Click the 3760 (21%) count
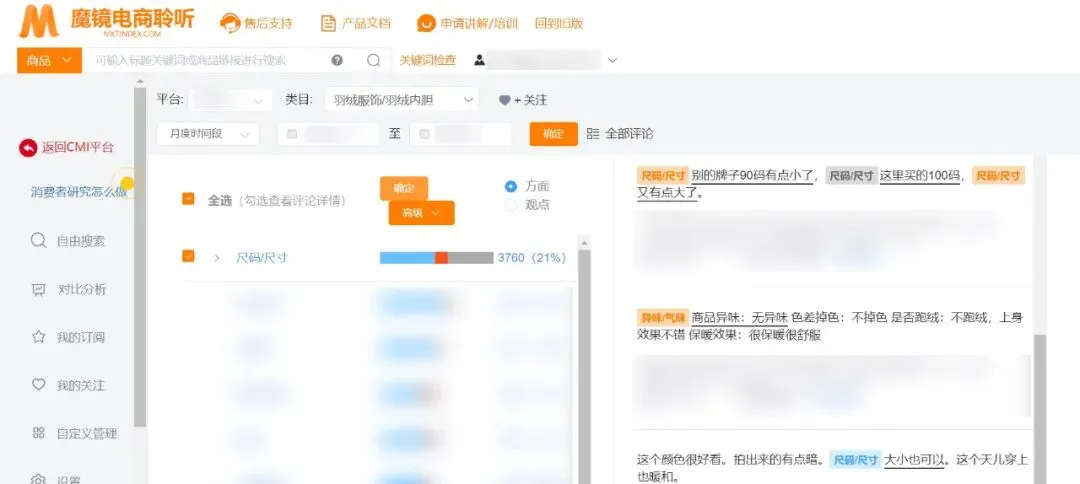Viewport: 1080px width, 484px height. coord(532,257)
